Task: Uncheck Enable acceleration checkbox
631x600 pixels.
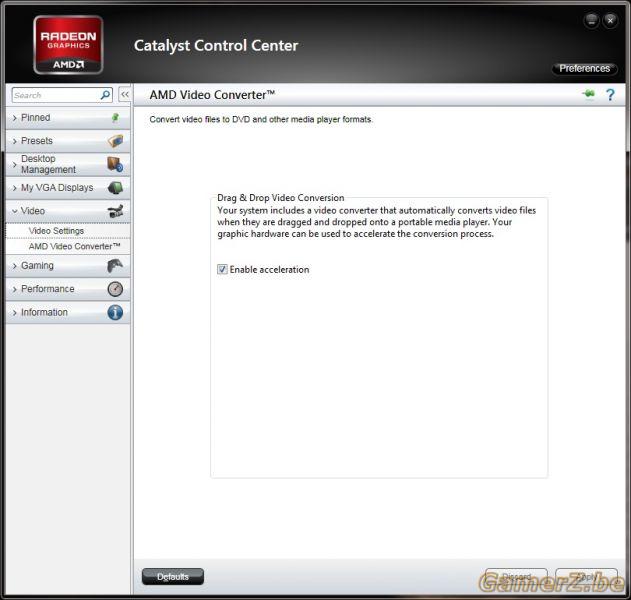Action: pos(222,269)
